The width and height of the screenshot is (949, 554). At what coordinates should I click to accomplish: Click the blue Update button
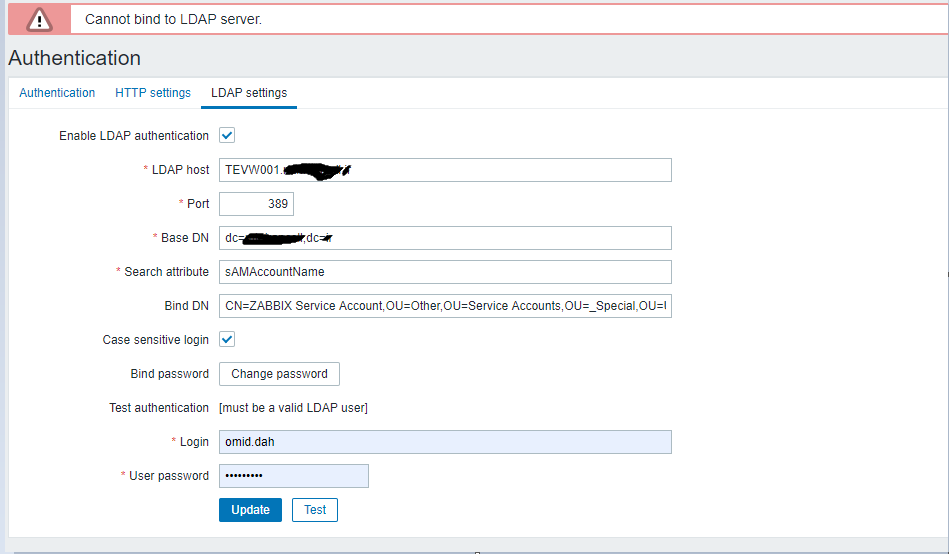pos(250,510)
